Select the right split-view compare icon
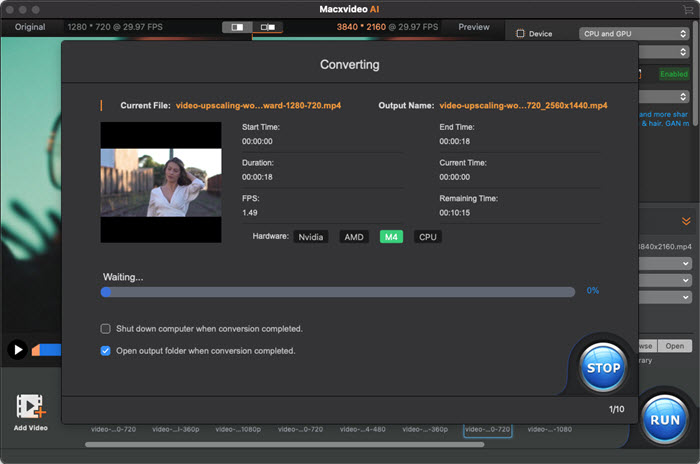The width and height of the screenshot is (700, 464). click(267, 27)
